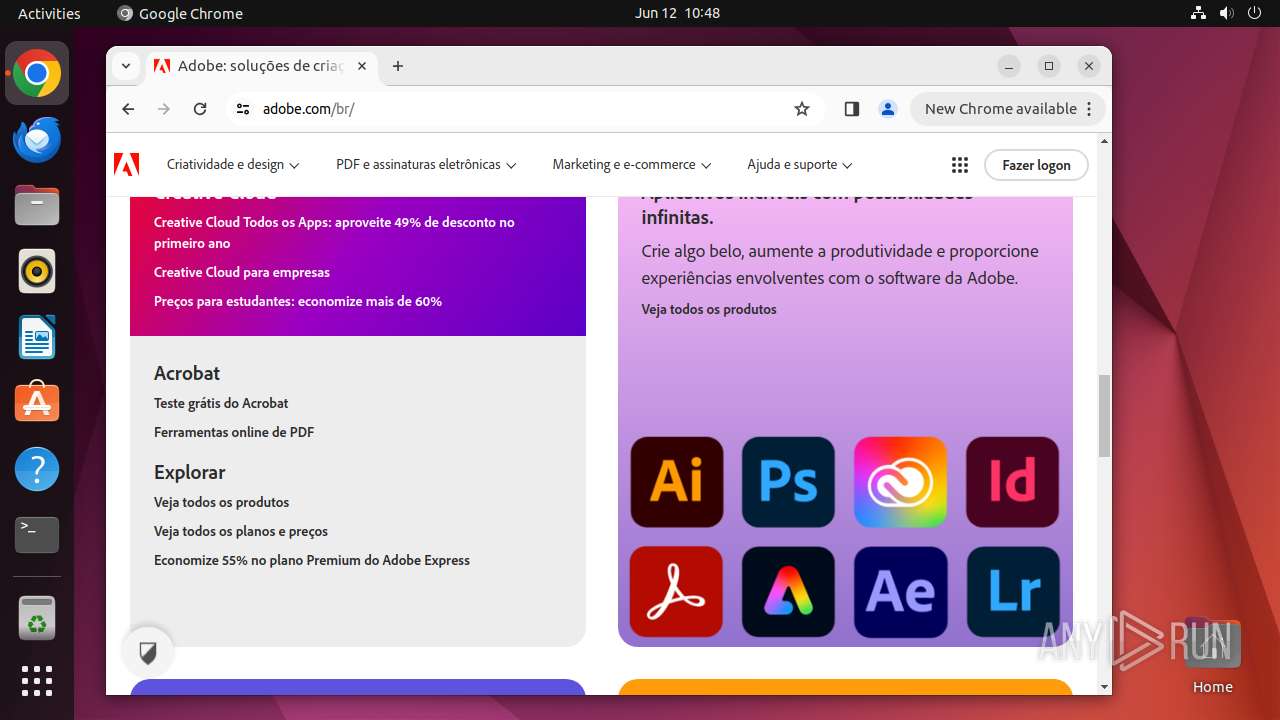
Task: Open the Adobe Express app icon
Action: coord(788,592)
